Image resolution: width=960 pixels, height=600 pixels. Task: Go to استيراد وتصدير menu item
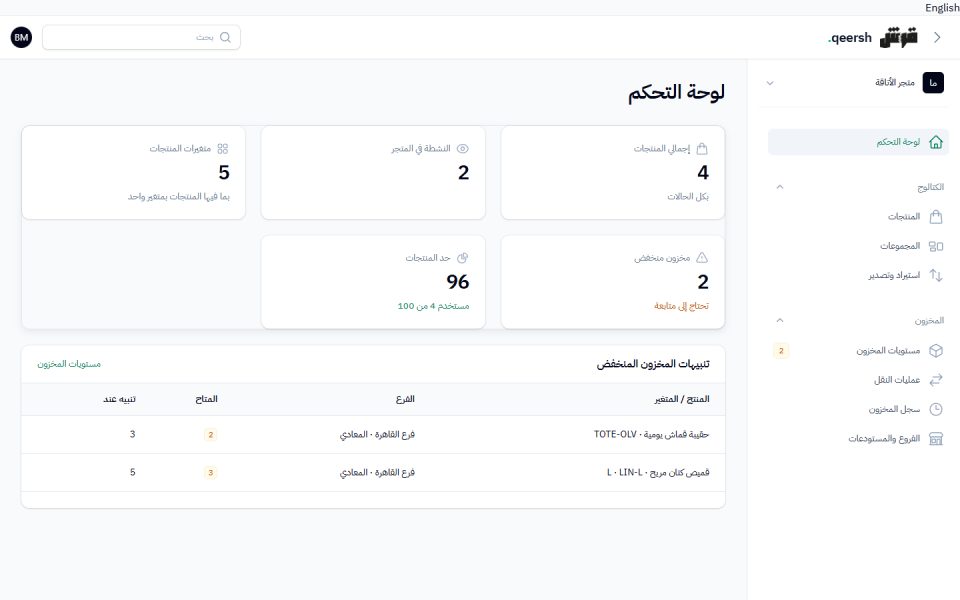[x=858, y=276]
